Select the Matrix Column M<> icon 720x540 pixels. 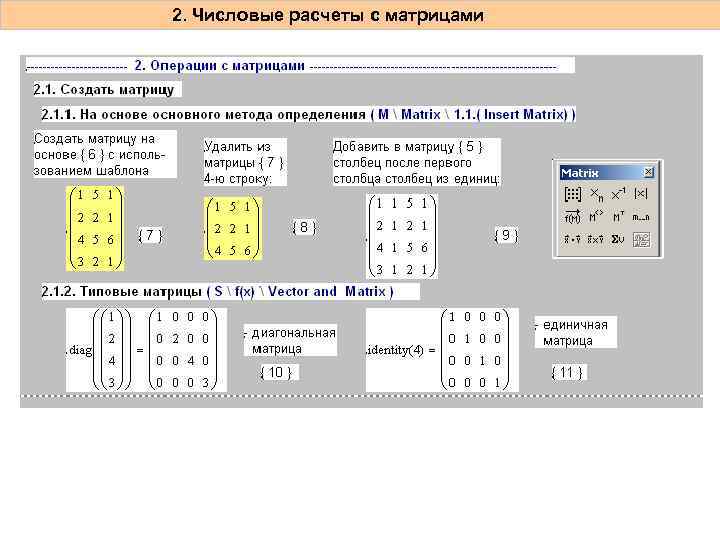[x=596, y=216]
